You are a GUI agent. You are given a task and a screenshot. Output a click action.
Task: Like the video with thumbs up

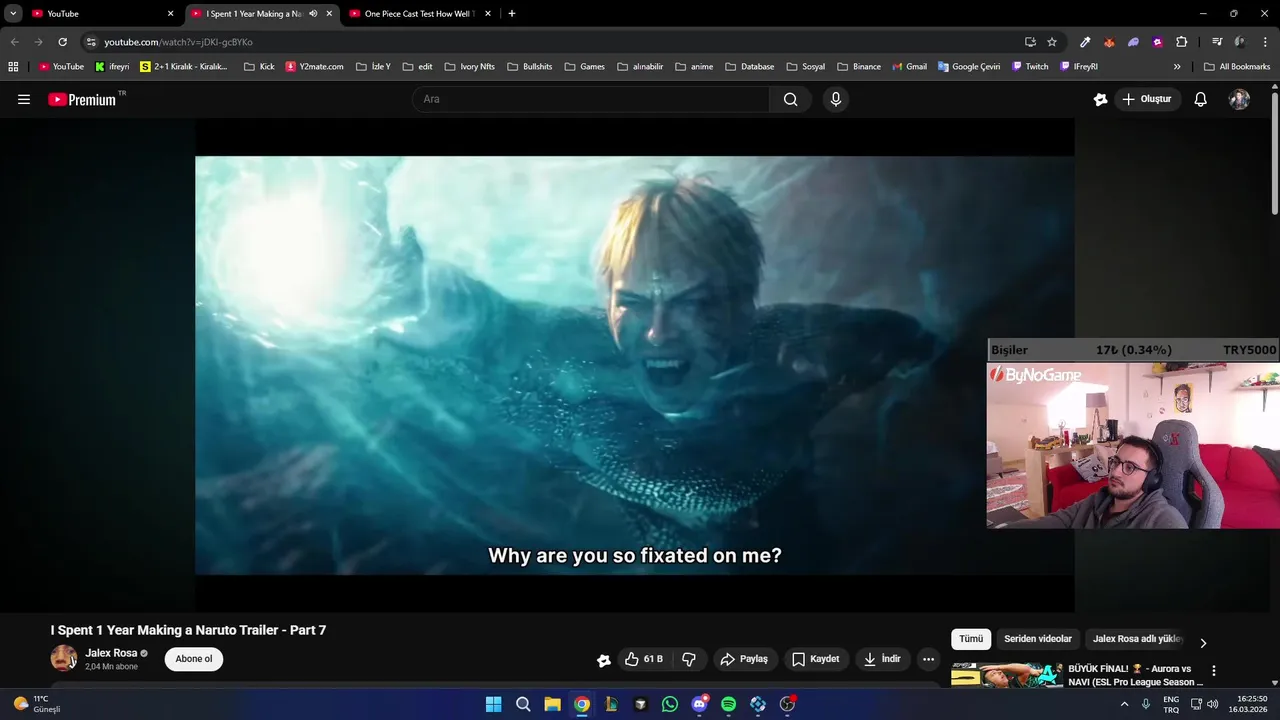(x=645, y=659)
